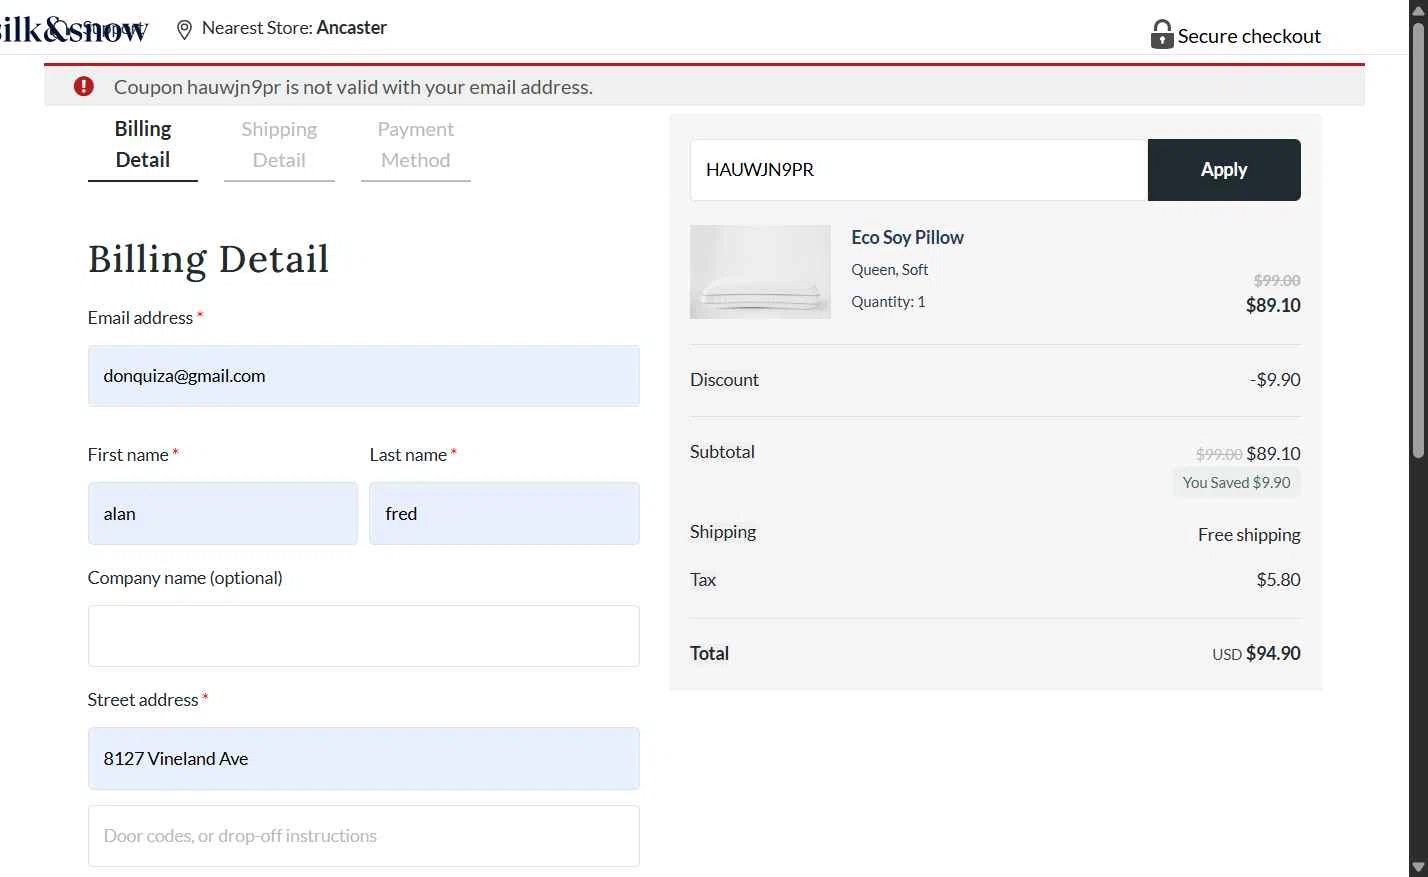Viewport: 1428px width, 877px height.
Task: Click the Nearest Store location pin icon
Action: 184,30
